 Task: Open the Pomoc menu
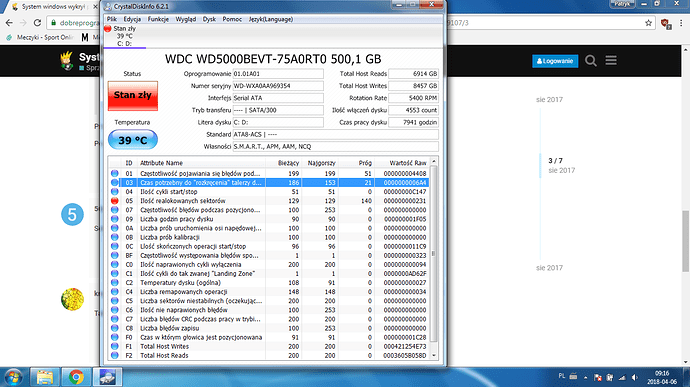tap(232, 19)
